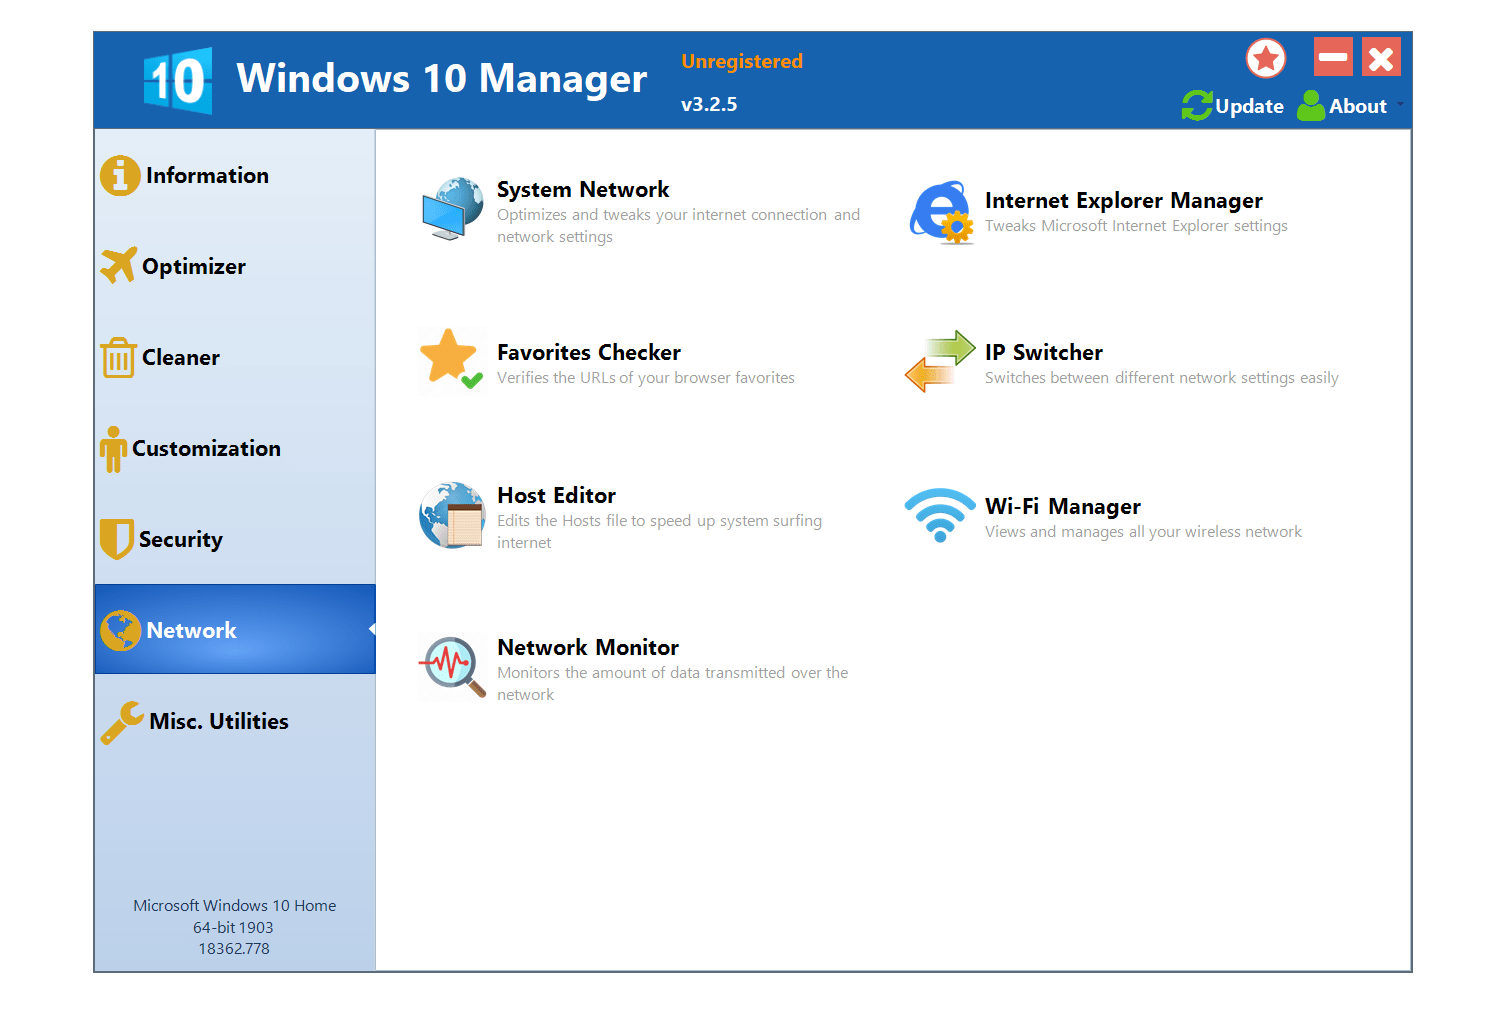Minimize the Windows 10 Manager window
The width and height of the screenshot is (1506, 1013).
tap(1333, 57)
